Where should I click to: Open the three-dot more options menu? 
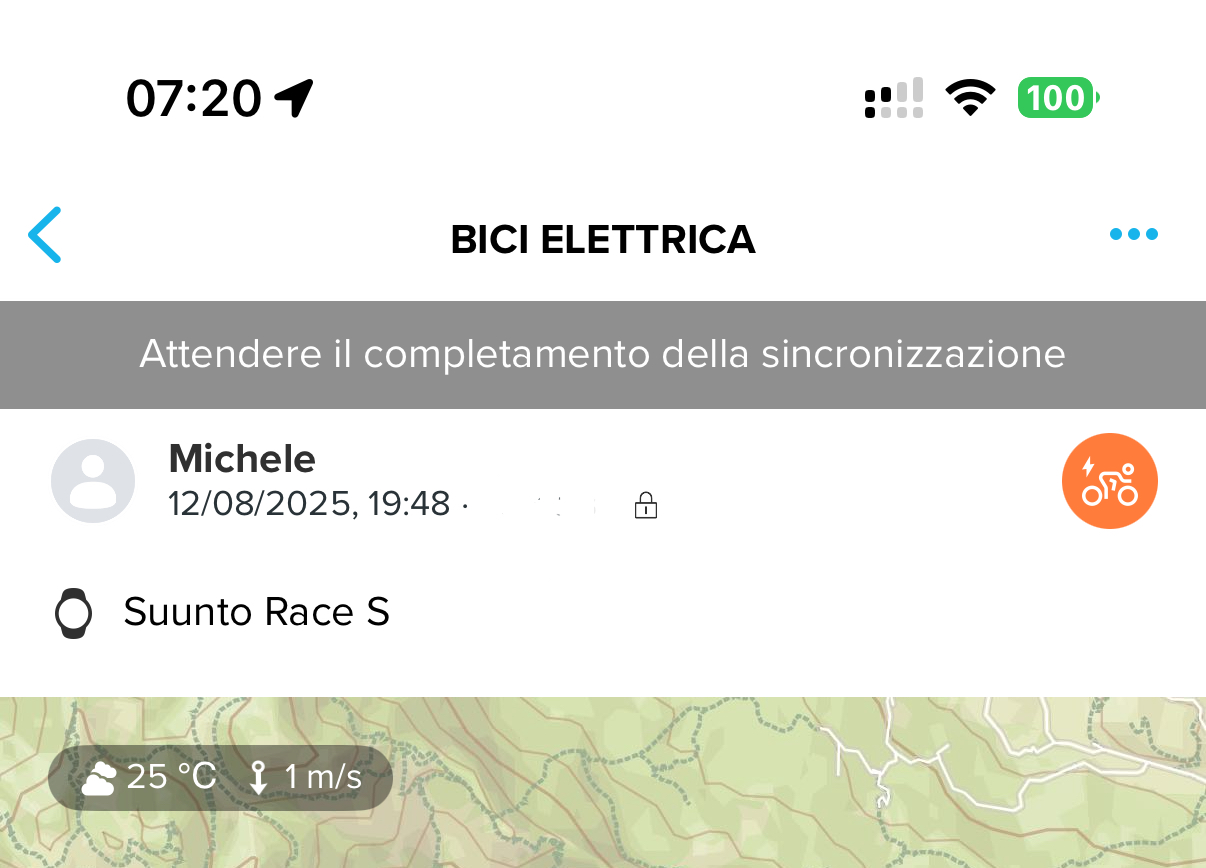tap(1134, 235)
